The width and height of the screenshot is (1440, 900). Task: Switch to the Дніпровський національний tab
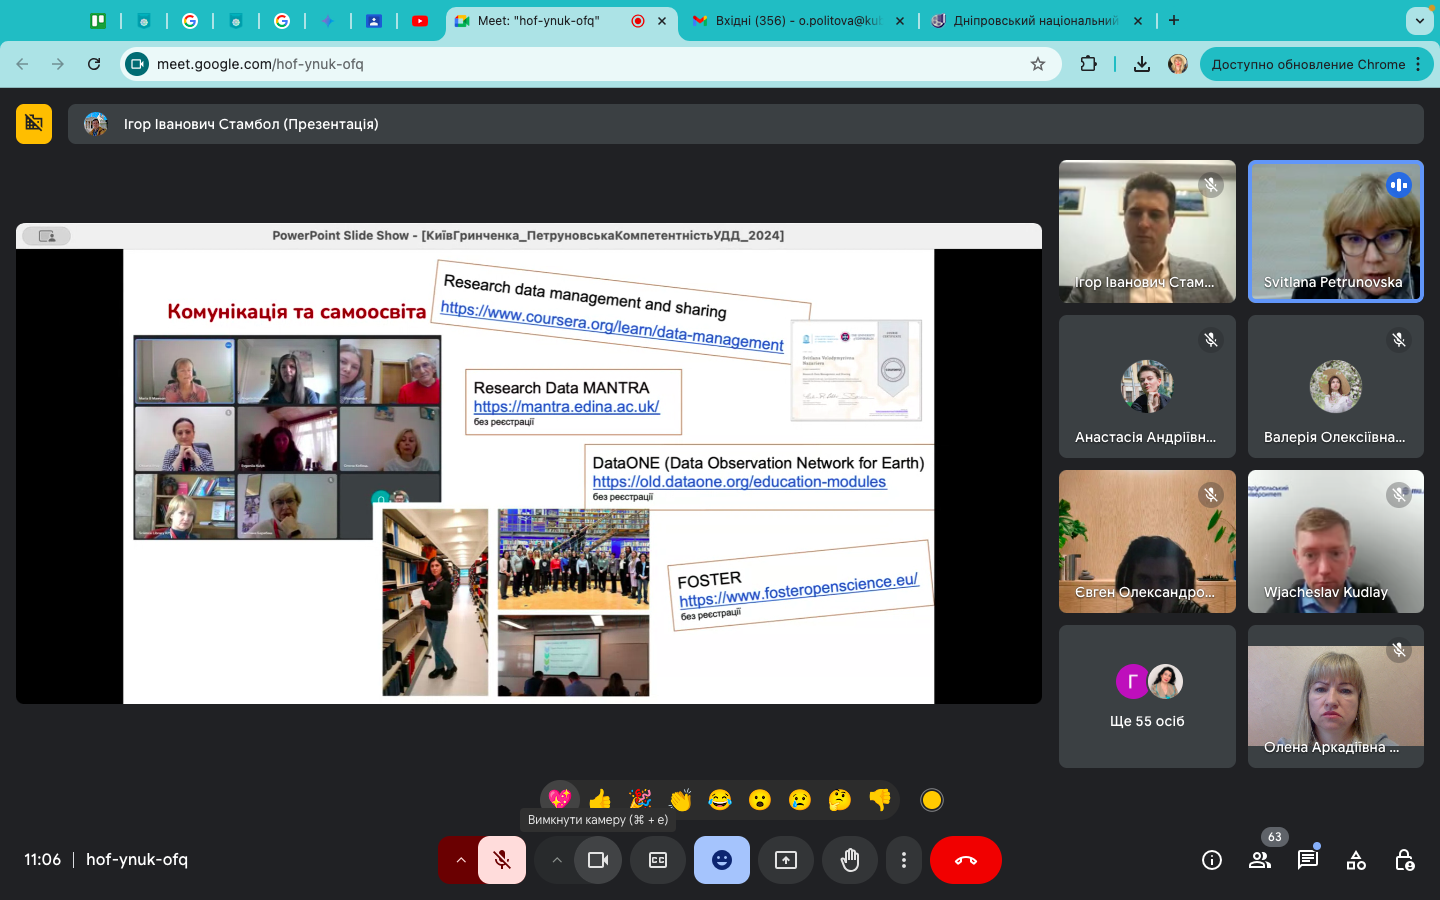pos(1035,20)
